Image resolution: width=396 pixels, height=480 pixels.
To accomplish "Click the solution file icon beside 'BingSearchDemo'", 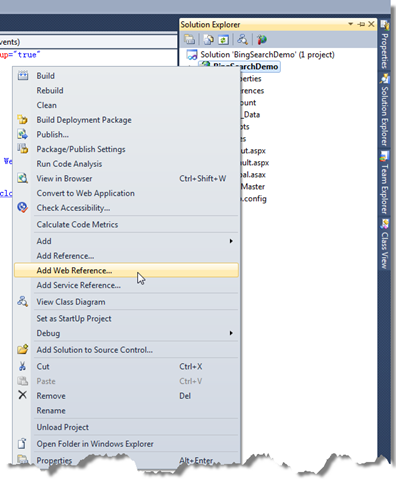I will 192,55.
